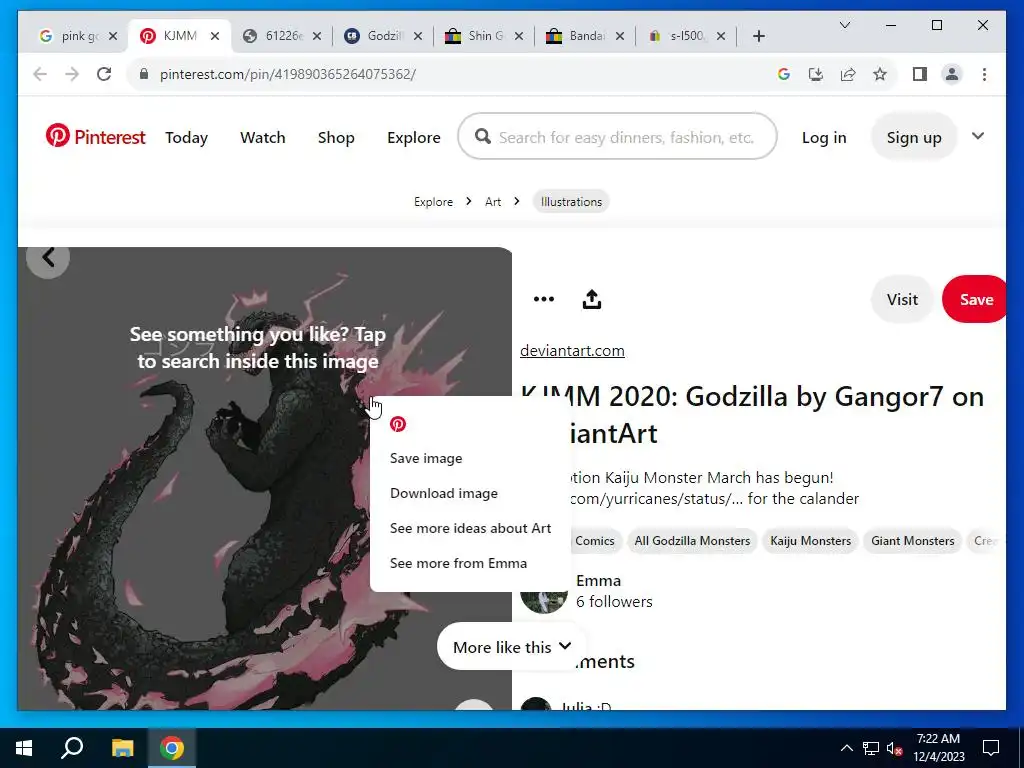
Task: Expand the More like this dropdown
Action: pyautogui.click(x=511, y=647)
